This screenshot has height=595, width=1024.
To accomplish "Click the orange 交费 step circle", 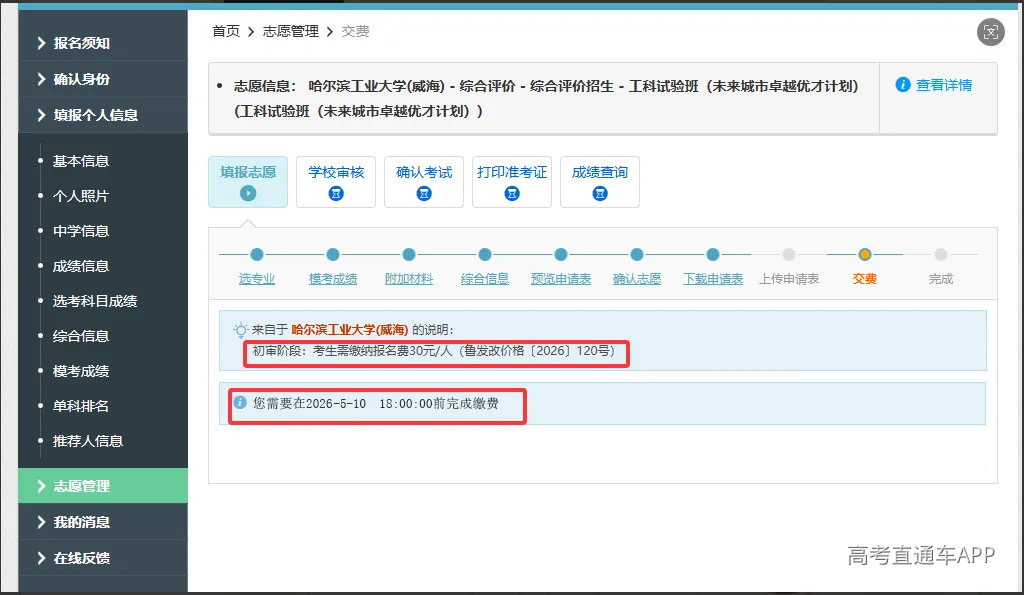I will tap(865, 255).
